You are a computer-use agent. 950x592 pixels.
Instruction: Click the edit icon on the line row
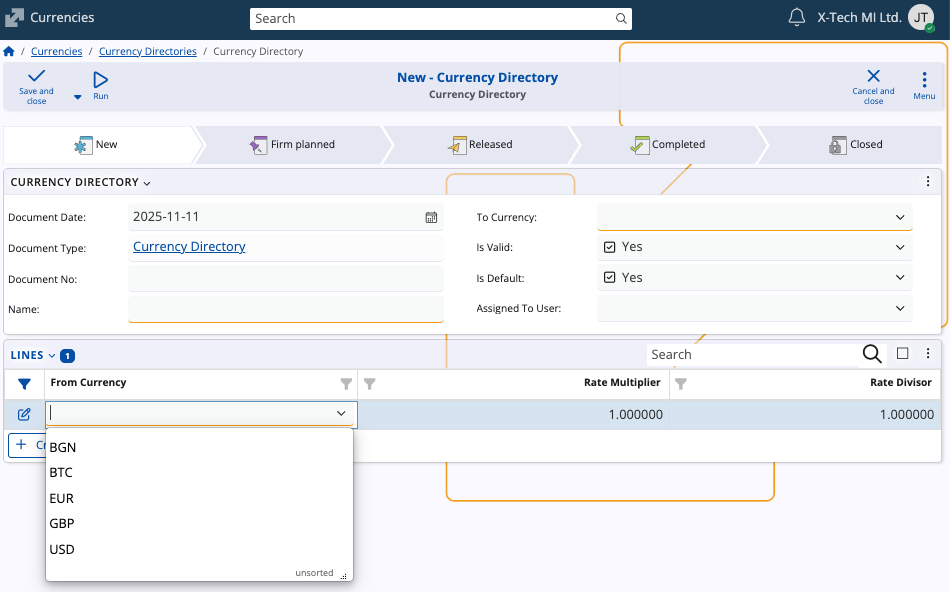pos(25,414)
